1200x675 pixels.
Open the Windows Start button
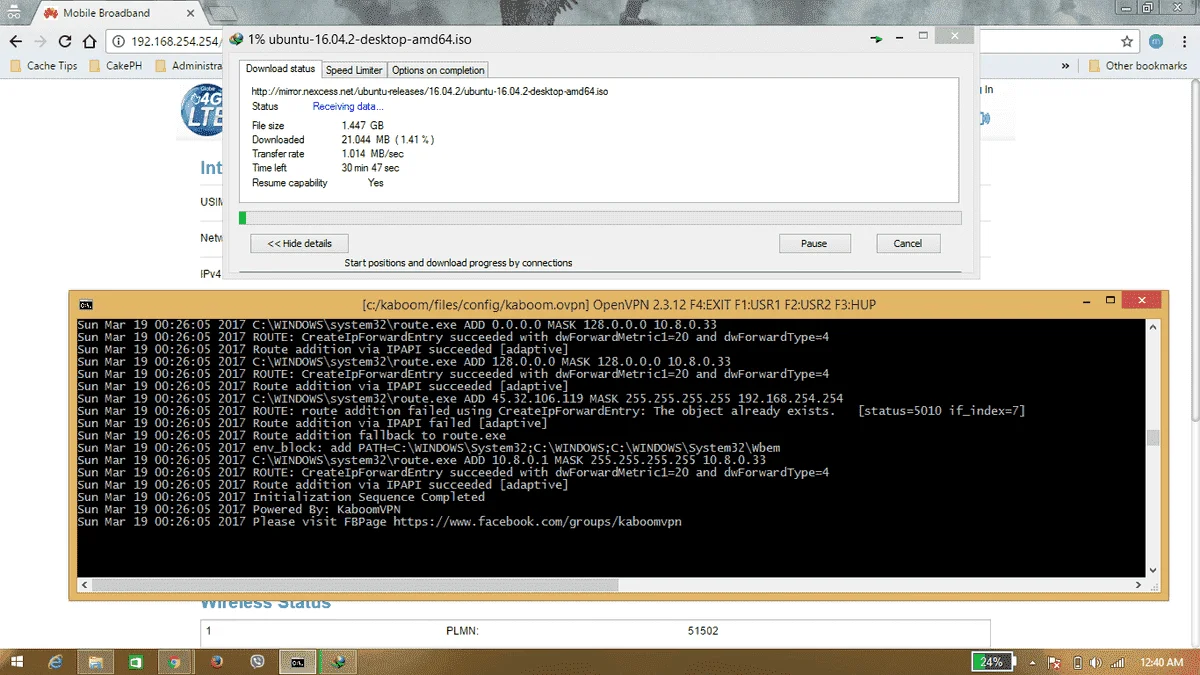click(17, 661)
